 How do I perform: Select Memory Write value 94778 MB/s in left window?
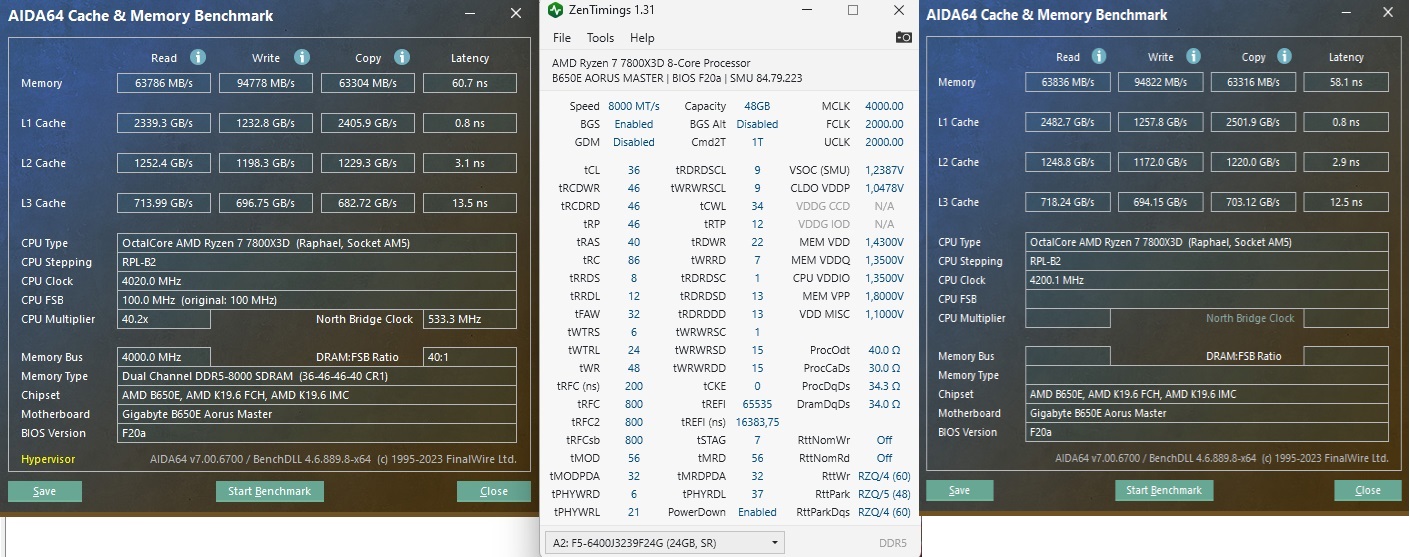(266, 83)
